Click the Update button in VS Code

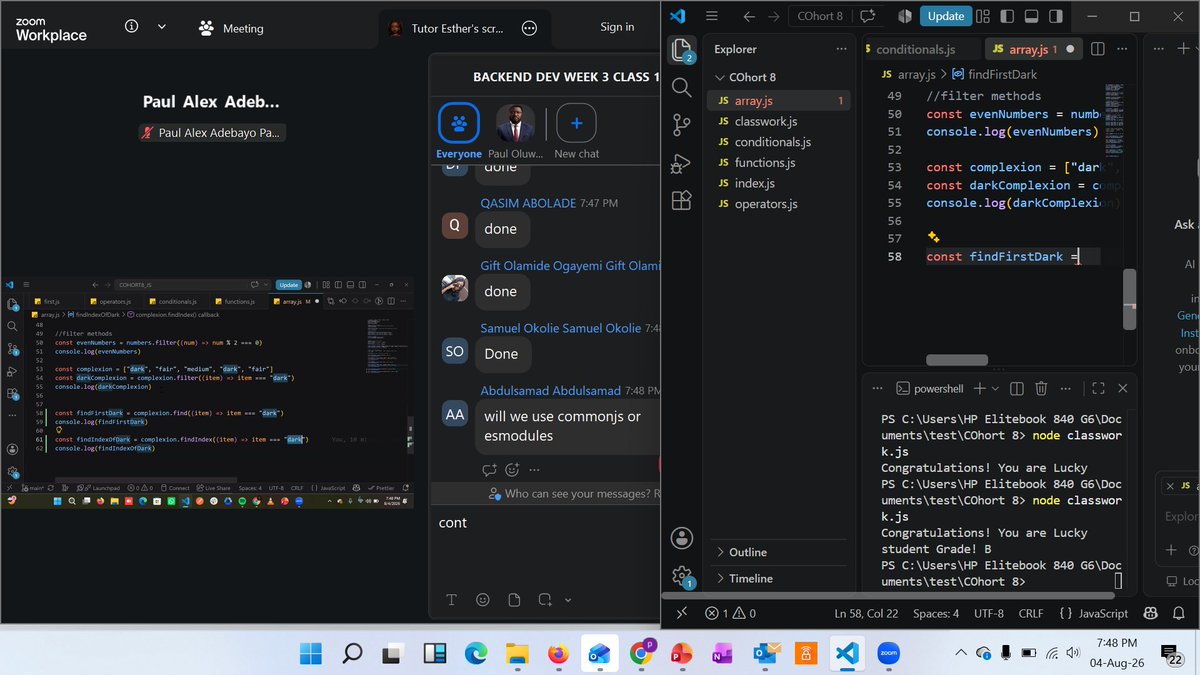[x=945, y=16]
